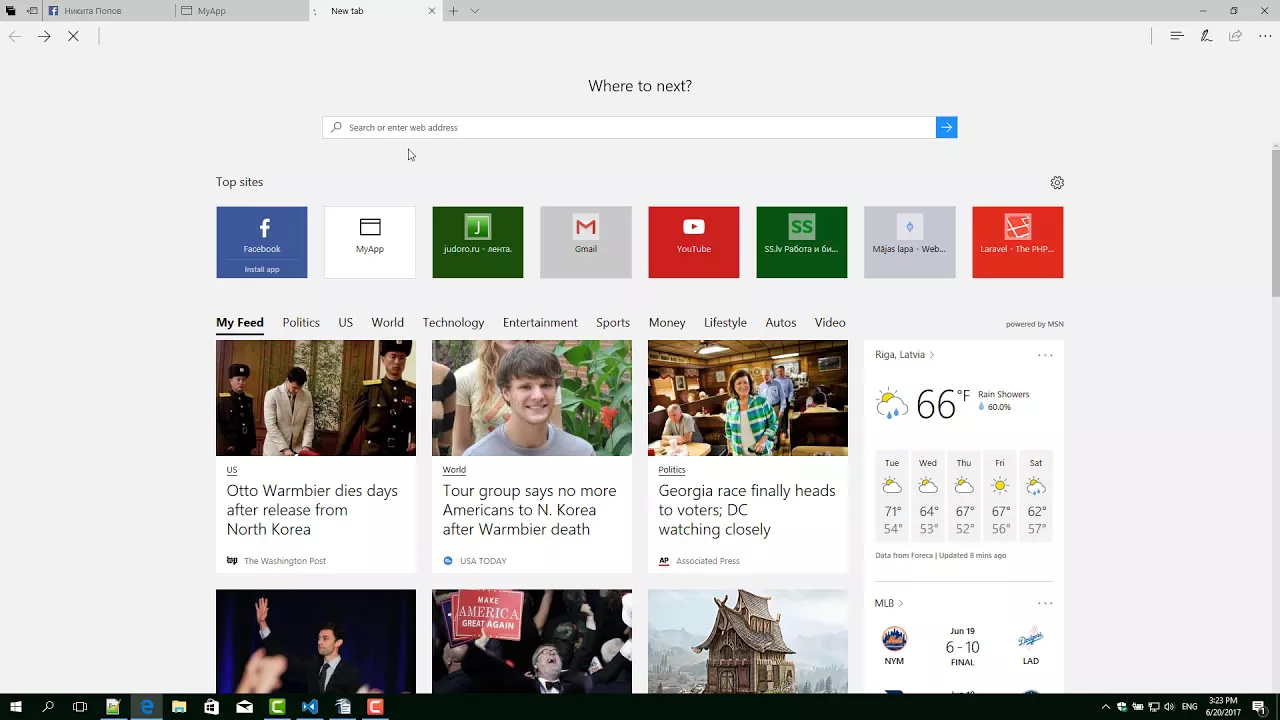Image resolution: width=1280 pixels, height=720 pixels.
Task: Open the Action Center notifications icon
Action: click(x=1258, y=707)
